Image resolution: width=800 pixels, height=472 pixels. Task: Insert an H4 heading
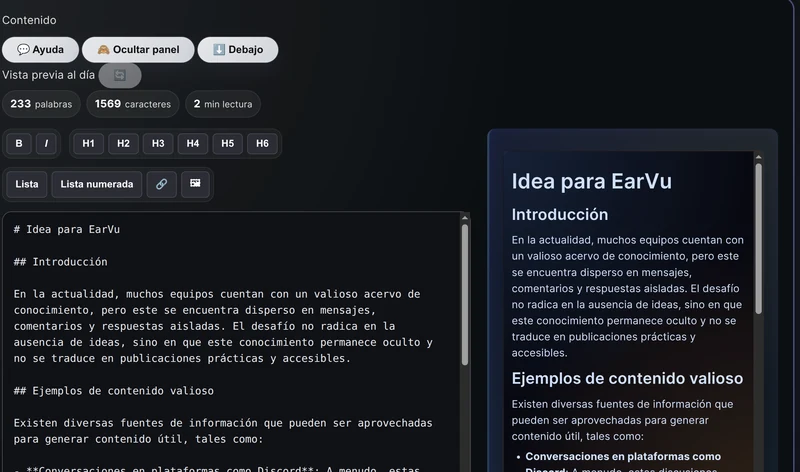193,143
